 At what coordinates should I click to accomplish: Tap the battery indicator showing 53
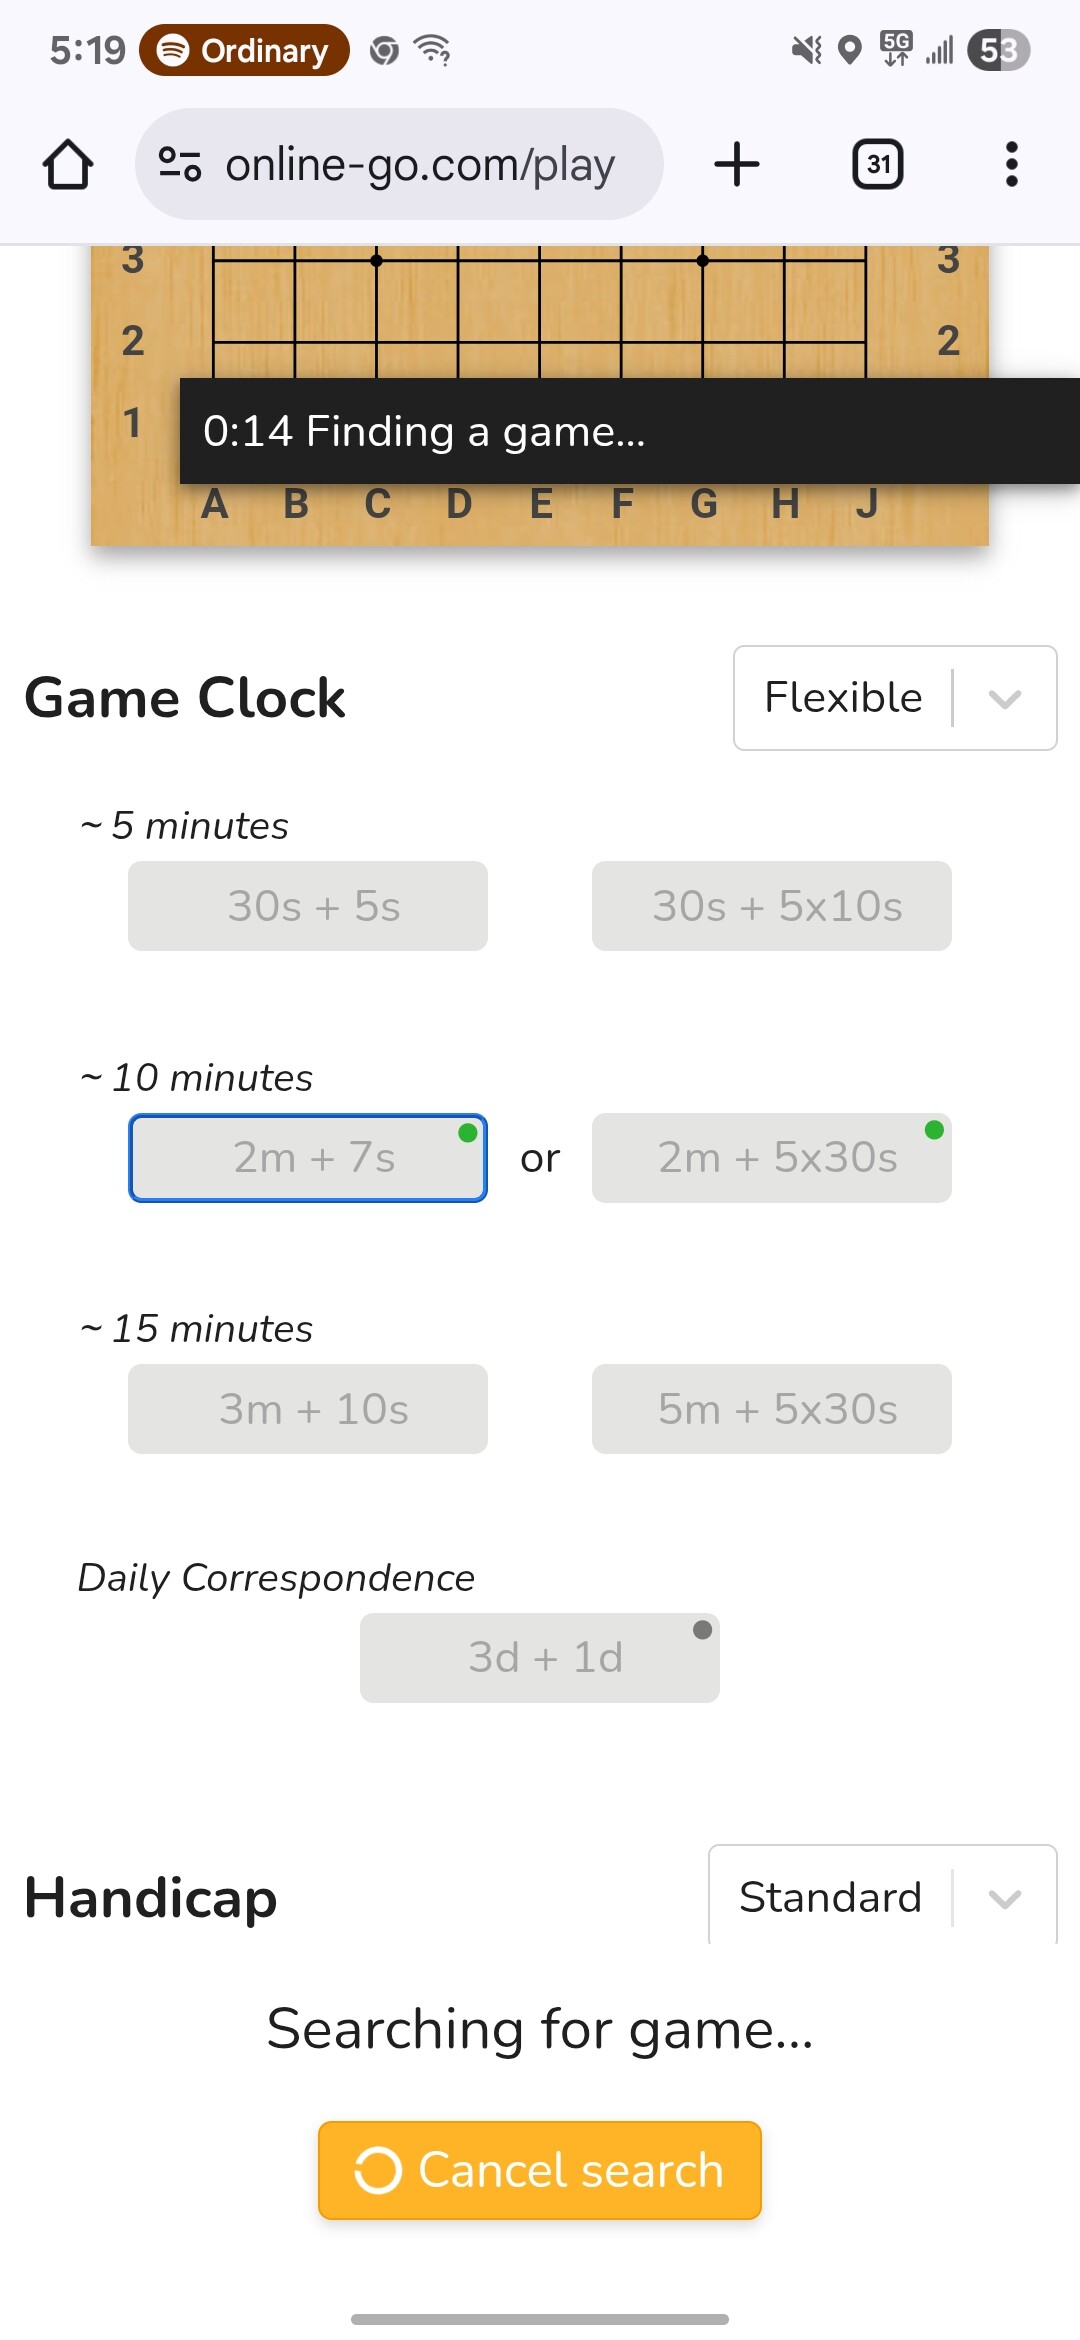998,50
